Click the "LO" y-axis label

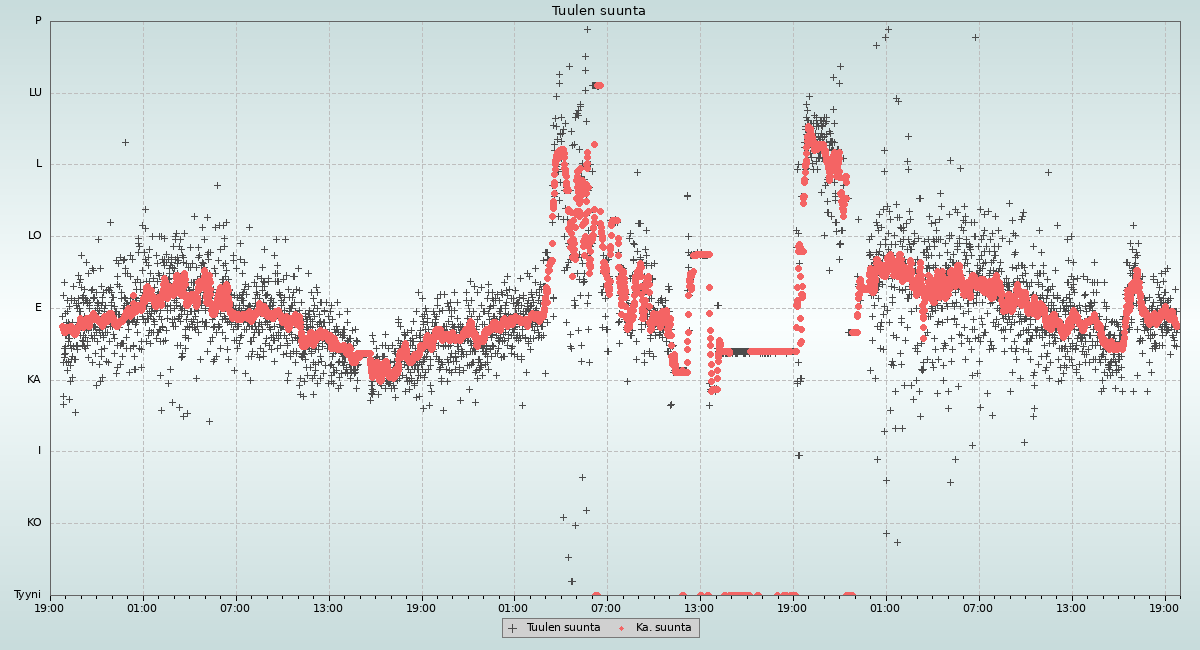[35, 236]
